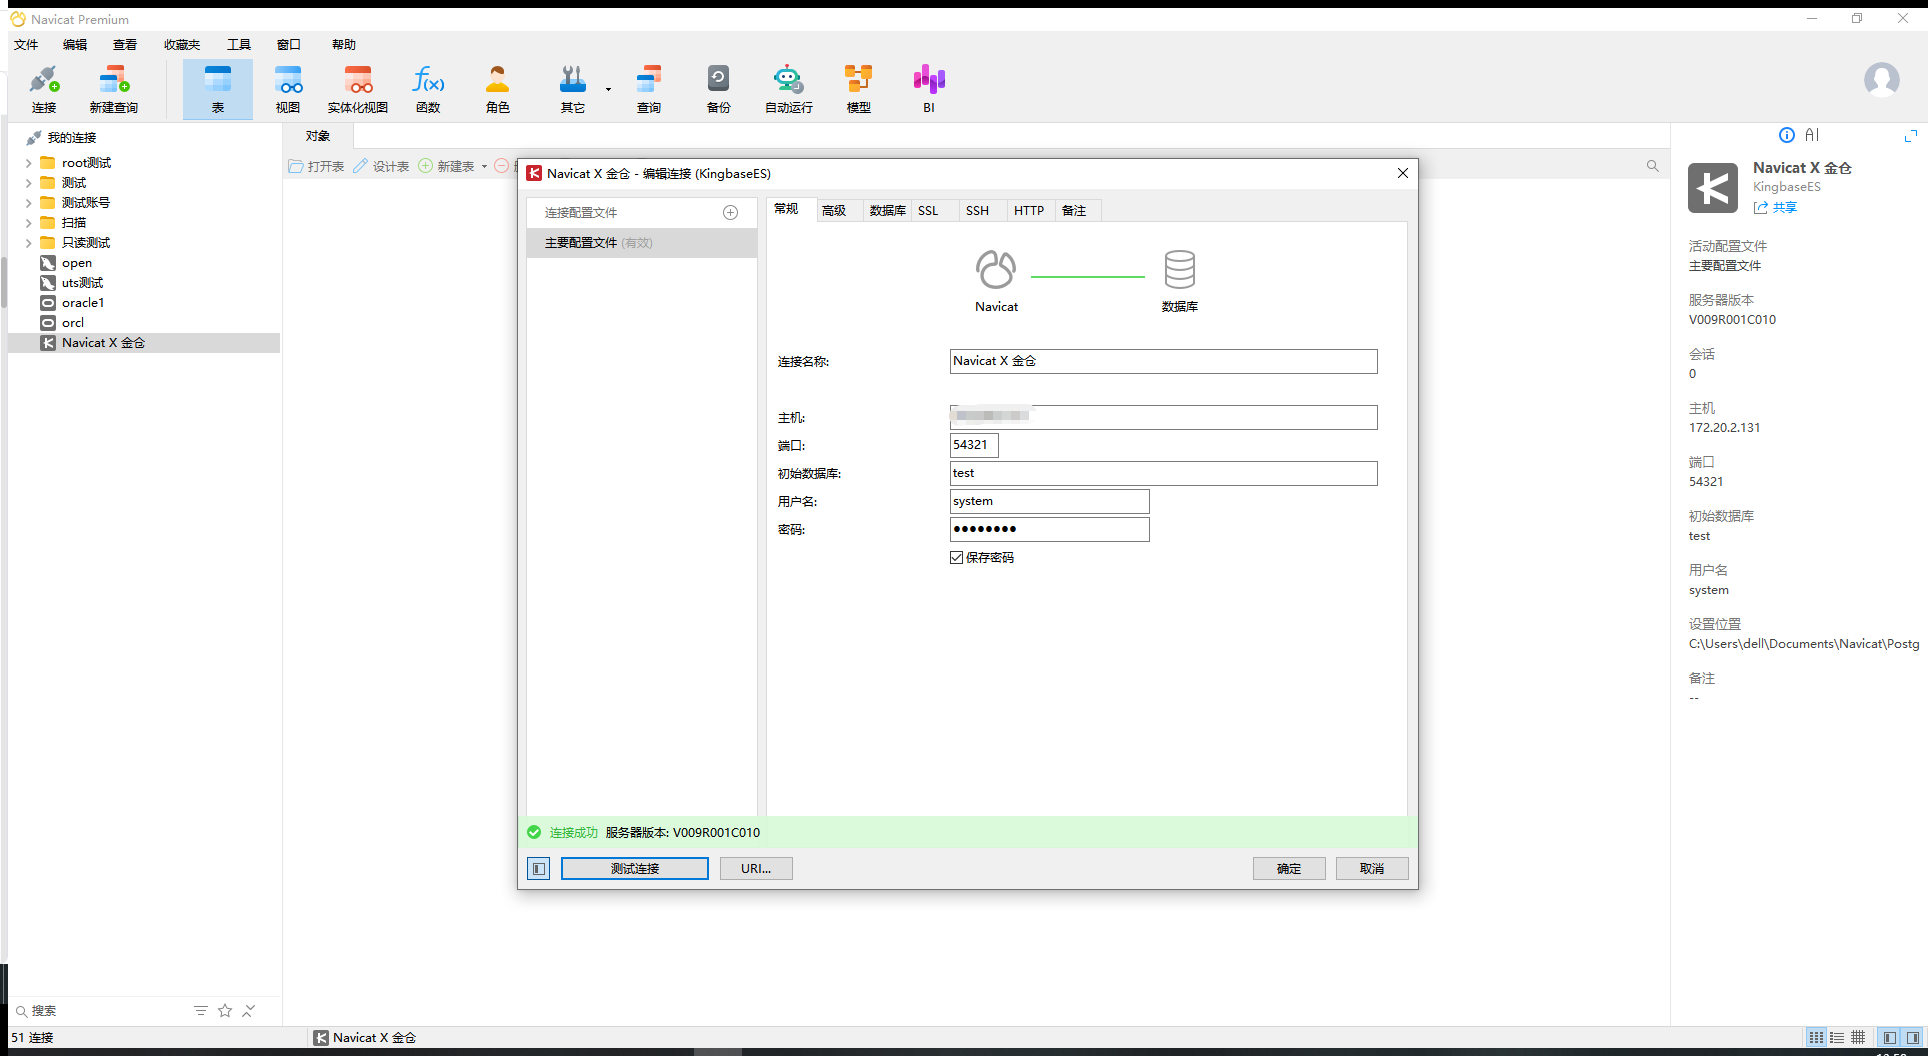Viewport: 1928px width, 1056px height.
Task: Open the Others toolbar dropdown arrow
Action: tap(608, 89)
